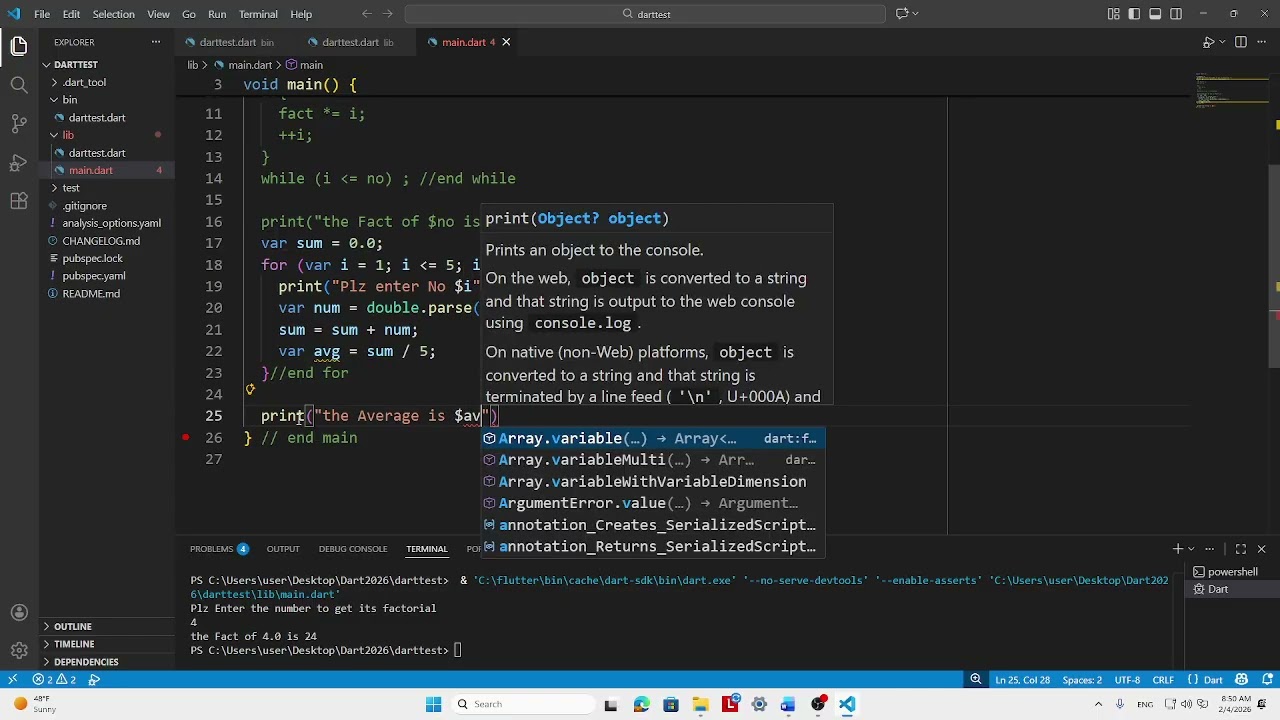Image resolution: width=1280 pixels, height=720 pixels.
Task: Click the UTF-8 encoding selector
Action: (1127, 680)
